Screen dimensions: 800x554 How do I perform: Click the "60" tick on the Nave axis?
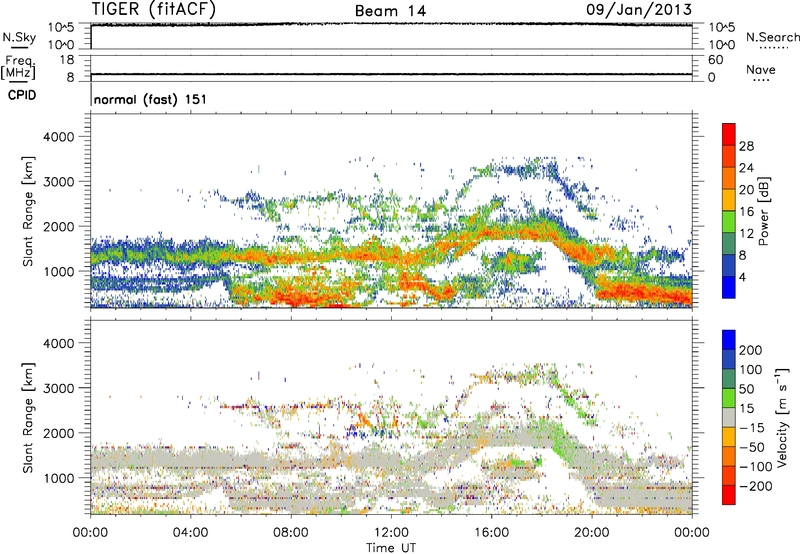click(x=716, y=60)
